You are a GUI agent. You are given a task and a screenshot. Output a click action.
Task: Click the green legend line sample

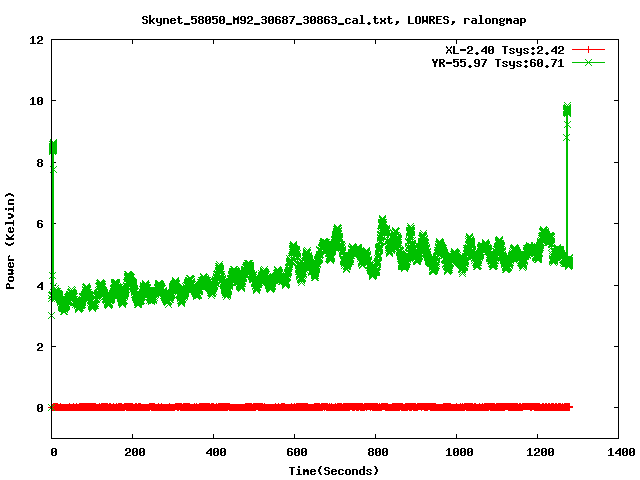[x=588, y=62]
